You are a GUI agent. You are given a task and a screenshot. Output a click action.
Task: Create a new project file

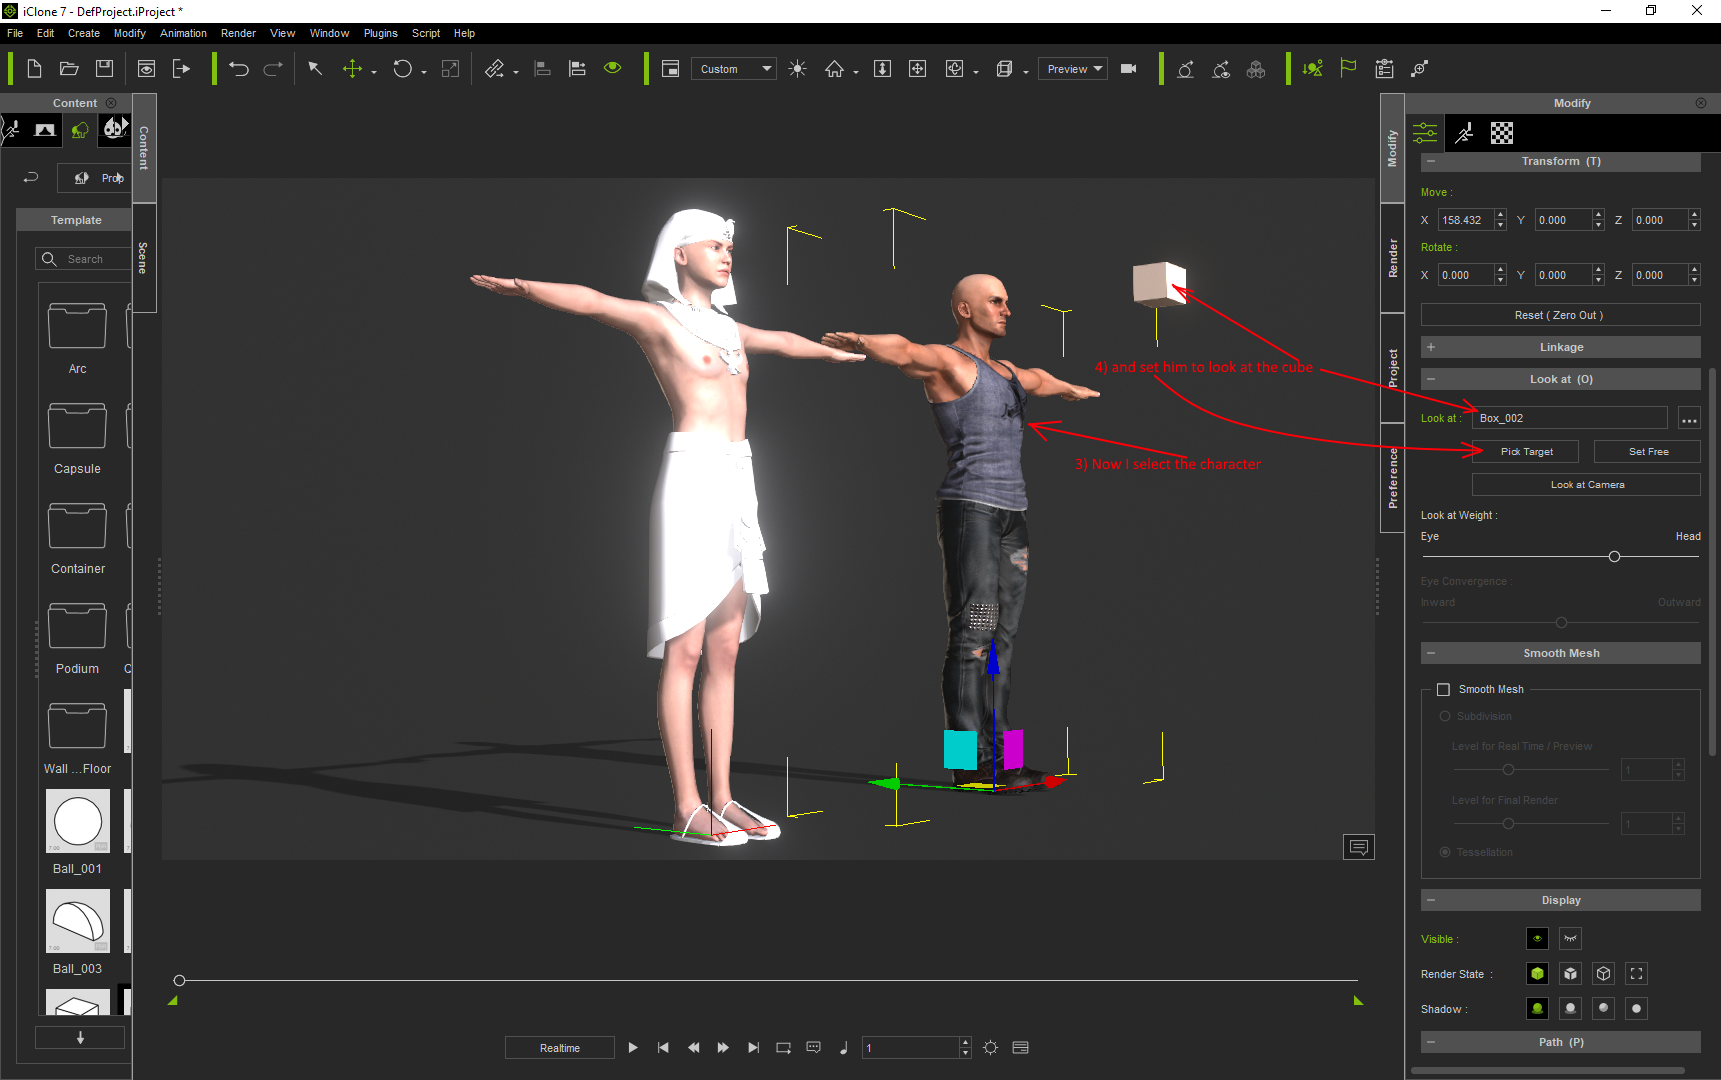[34, 69]
